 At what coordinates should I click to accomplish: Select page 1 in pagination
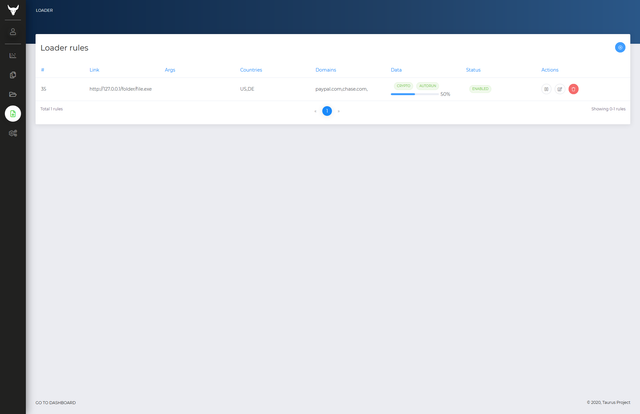[x=327, y=111]
